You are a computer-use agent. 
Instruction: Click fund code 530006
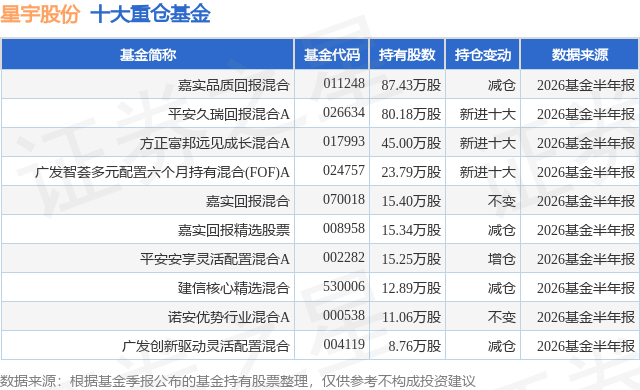click(344, 286)
